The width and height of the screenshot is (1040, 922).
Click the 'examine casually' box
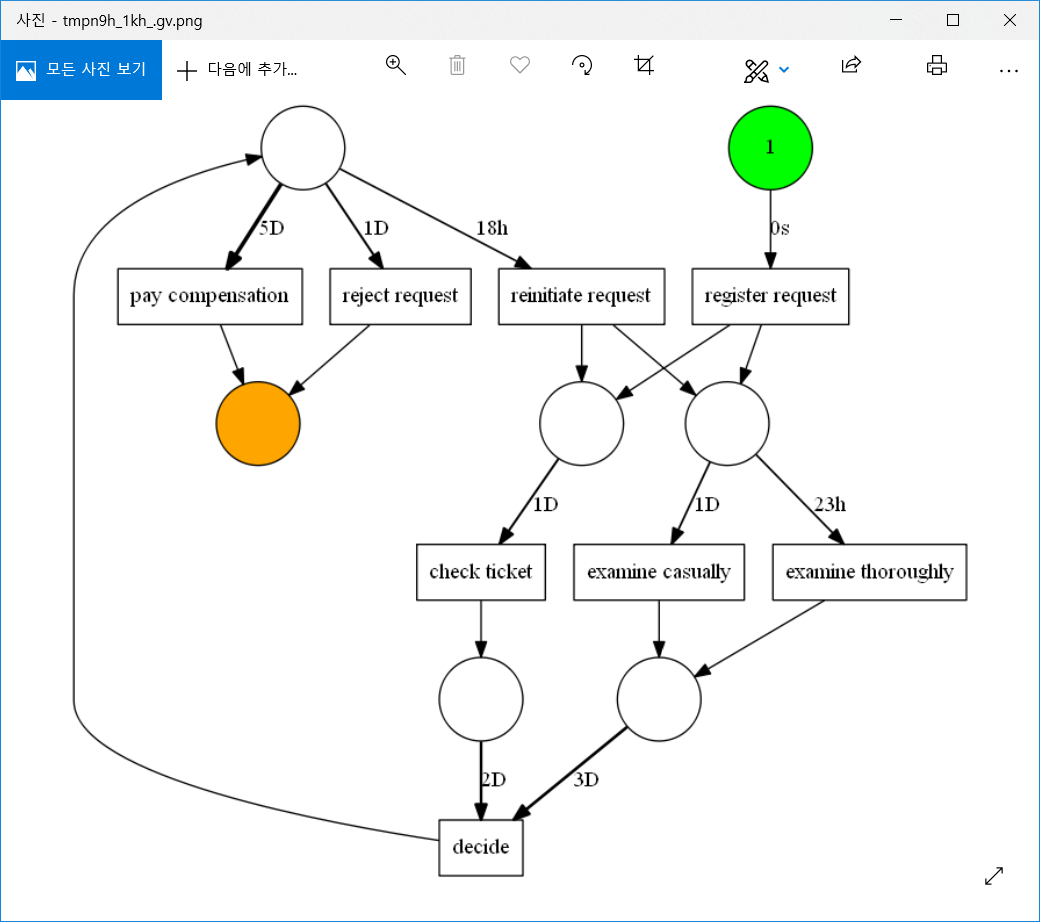(659, 572)
